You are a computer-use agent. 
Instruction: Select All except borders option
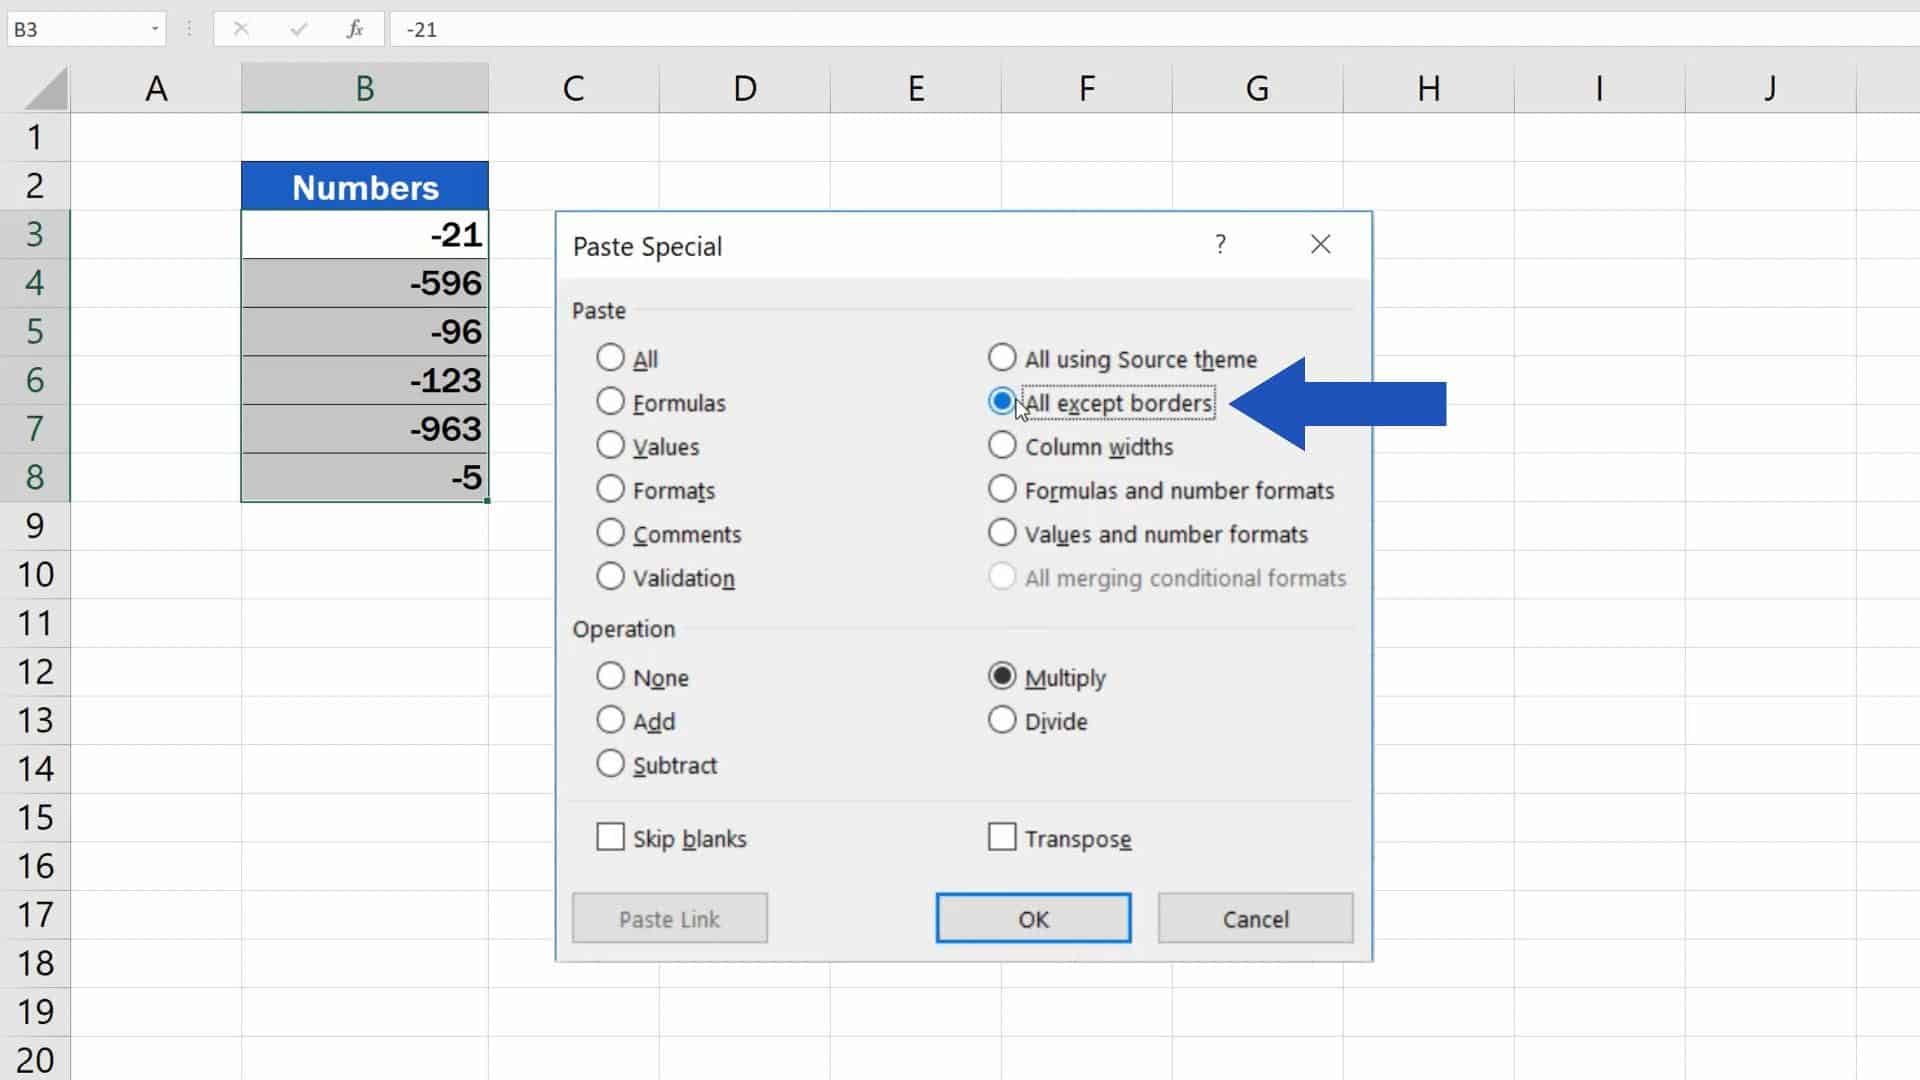[1002, 402]
